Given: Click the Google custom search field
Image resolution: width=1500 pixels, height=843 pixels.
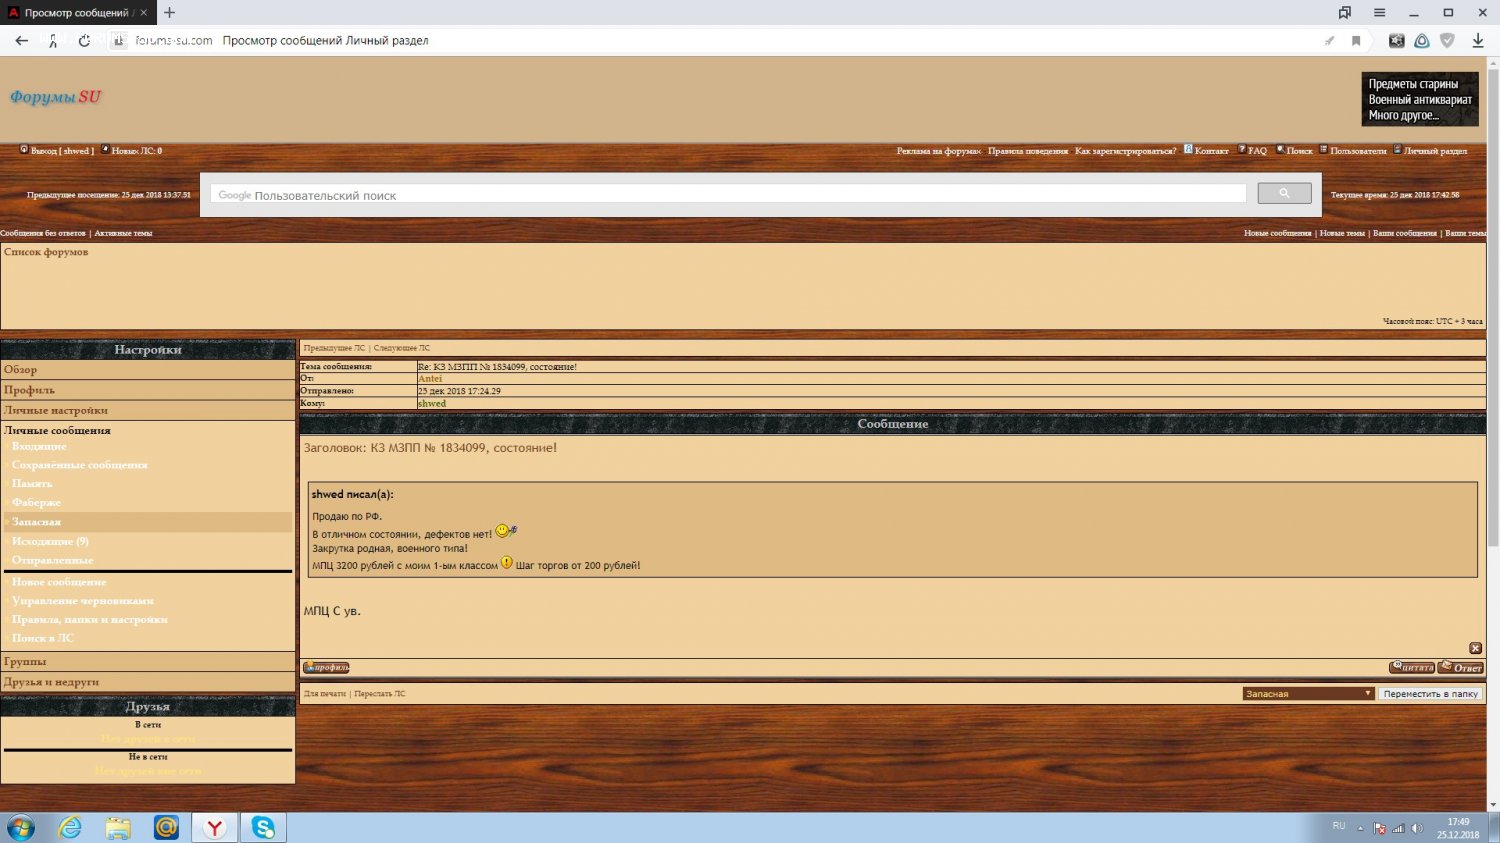Looking at the screenshot, I should pos(730,195).
